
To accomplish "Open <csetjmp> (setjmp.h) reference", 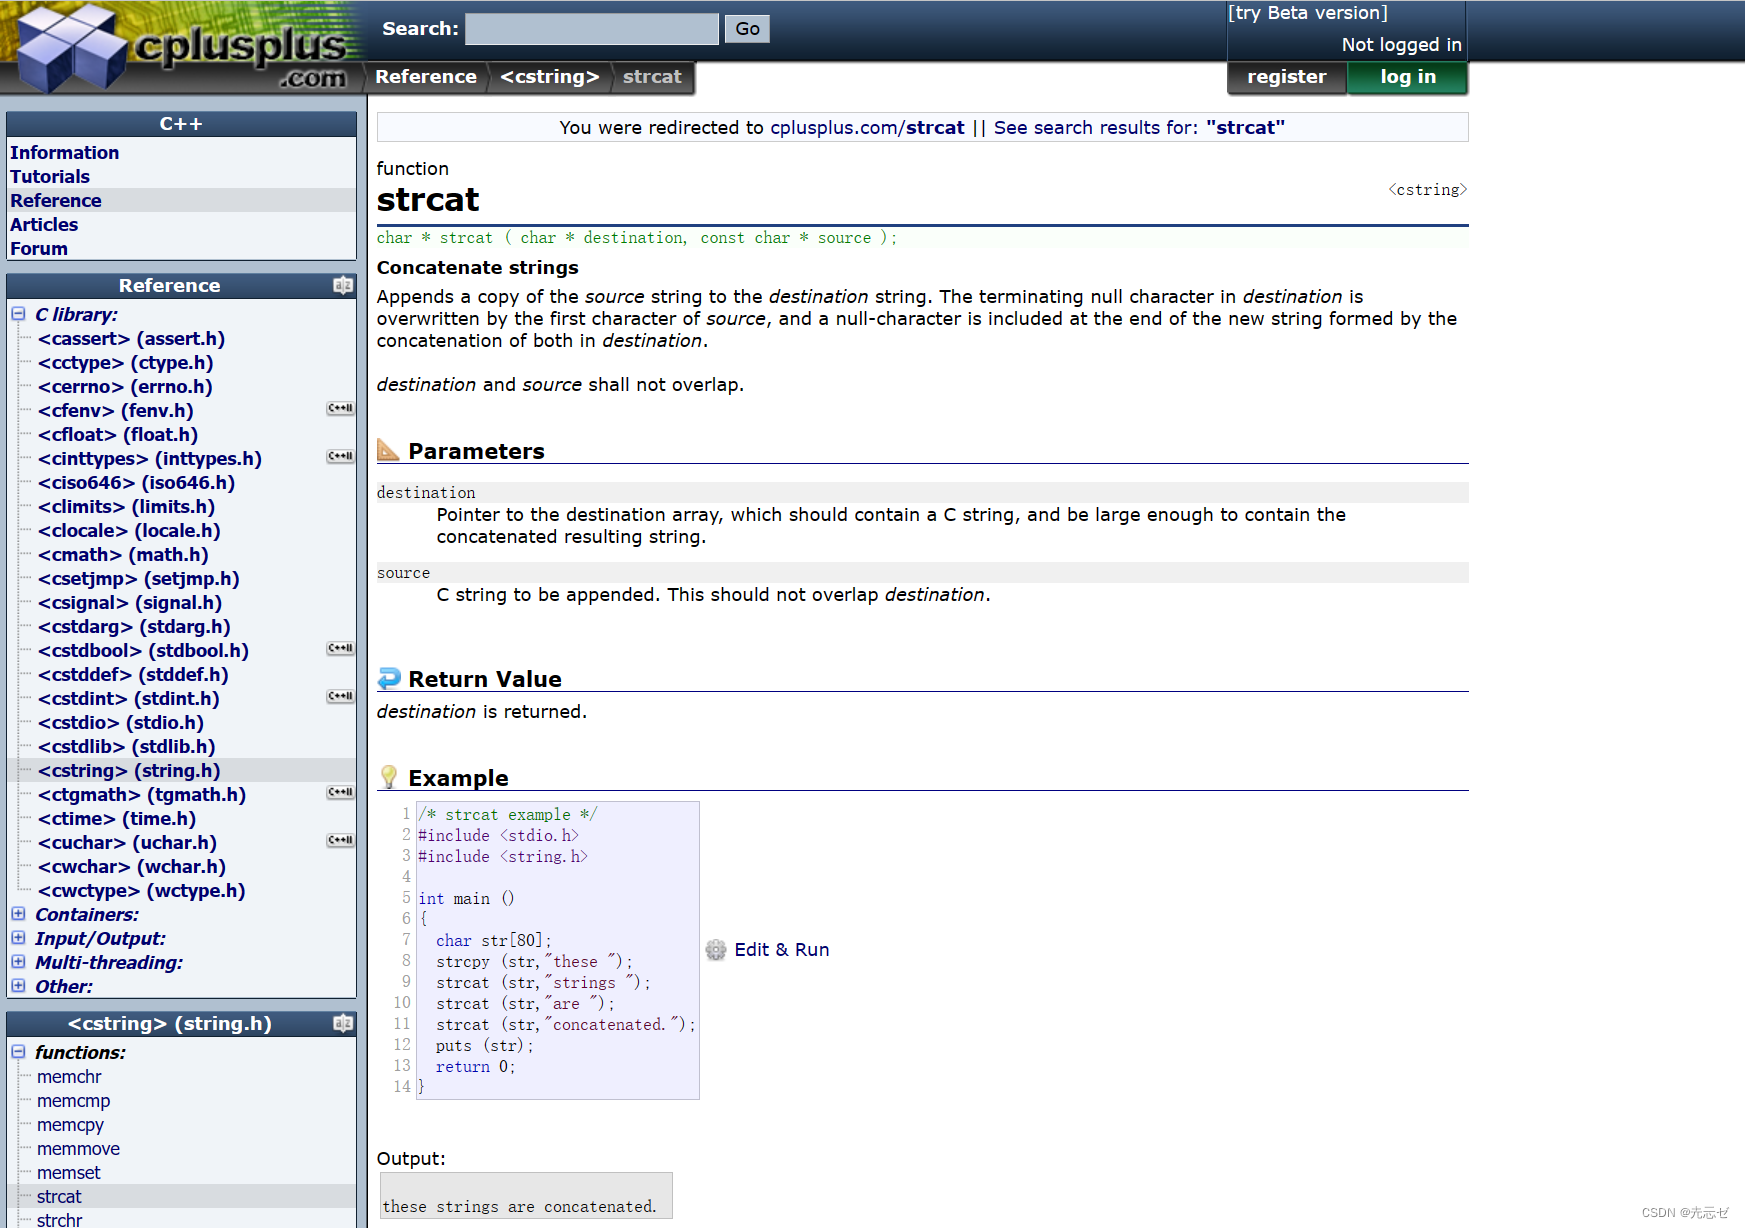I will click(138, 579).
